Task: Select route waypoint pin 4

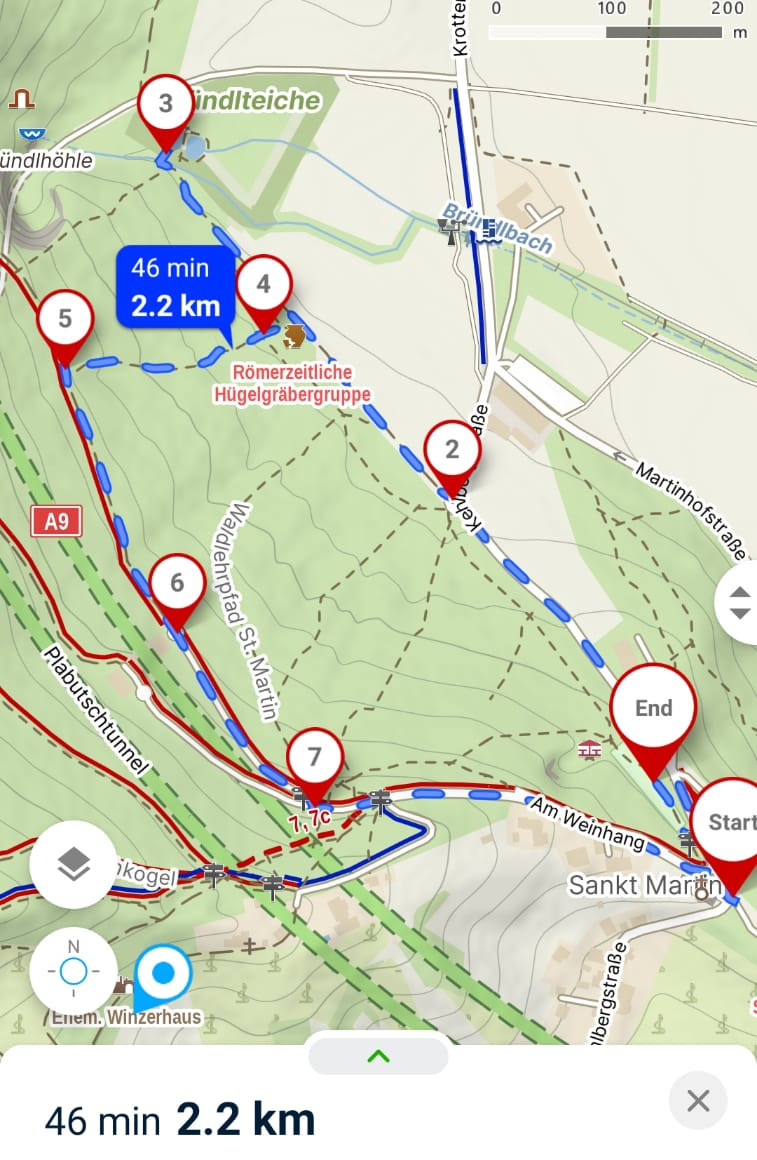Action: pos(264,291)
